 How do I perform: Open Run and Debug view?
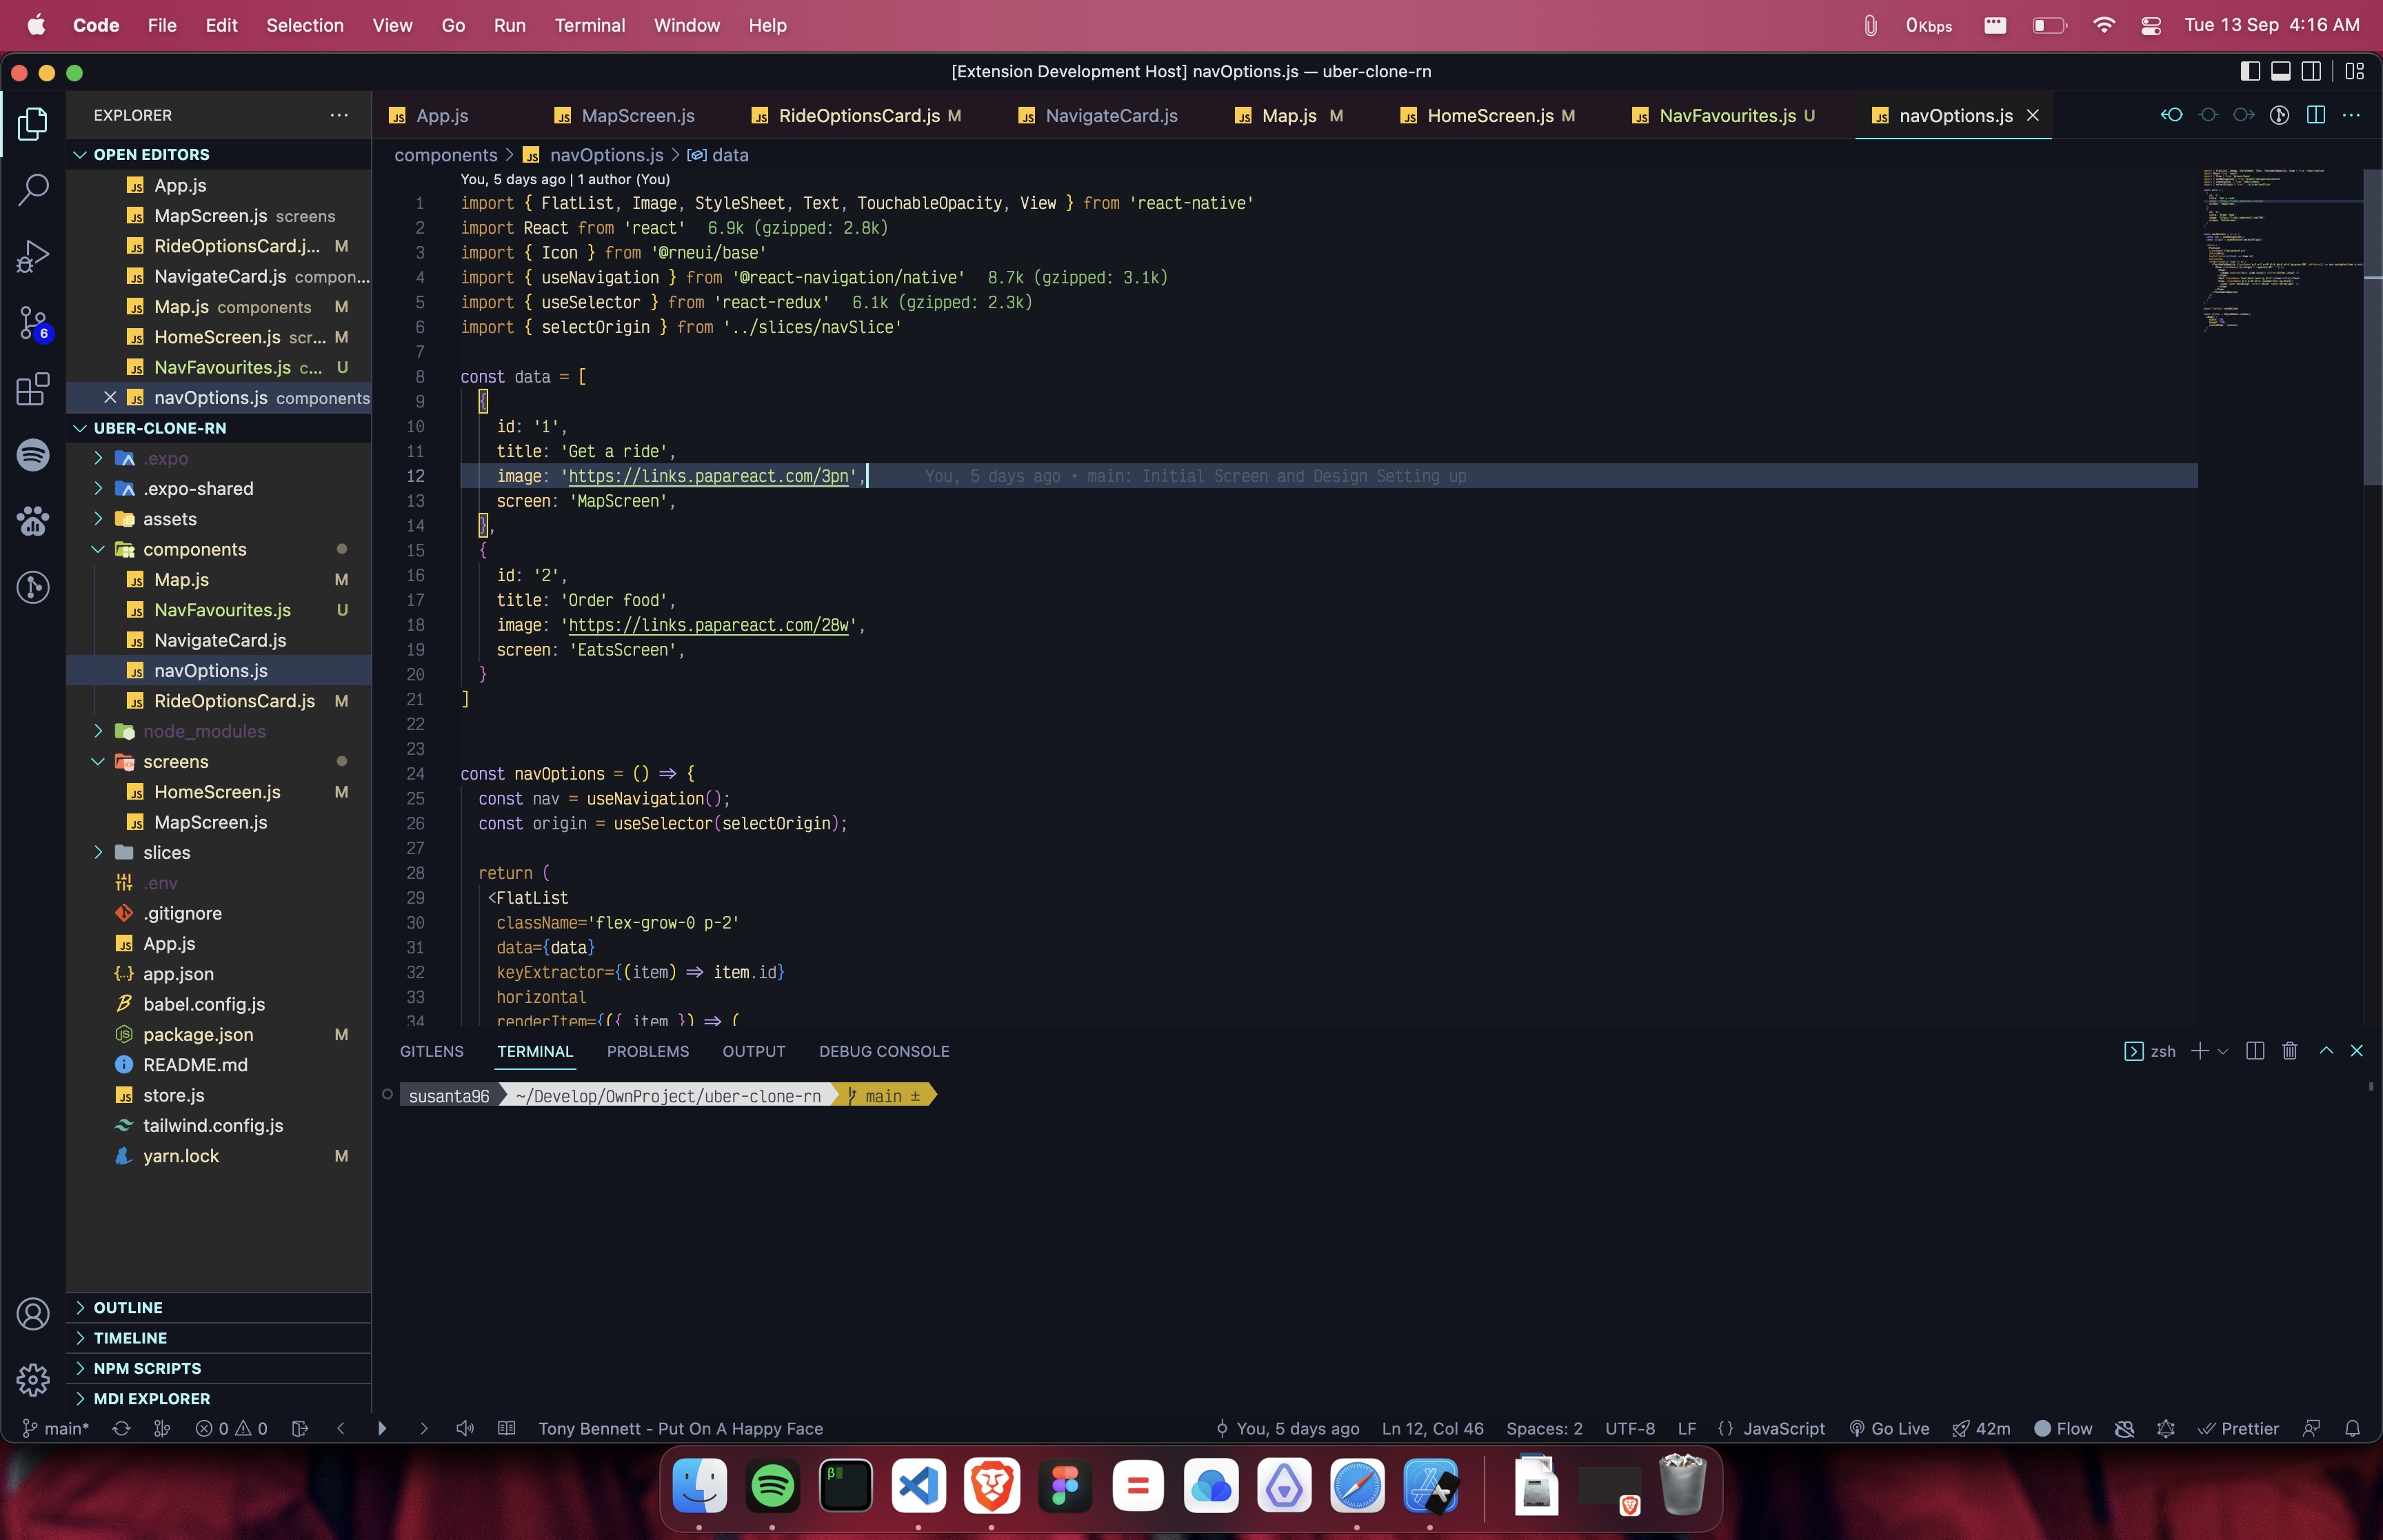32,256
